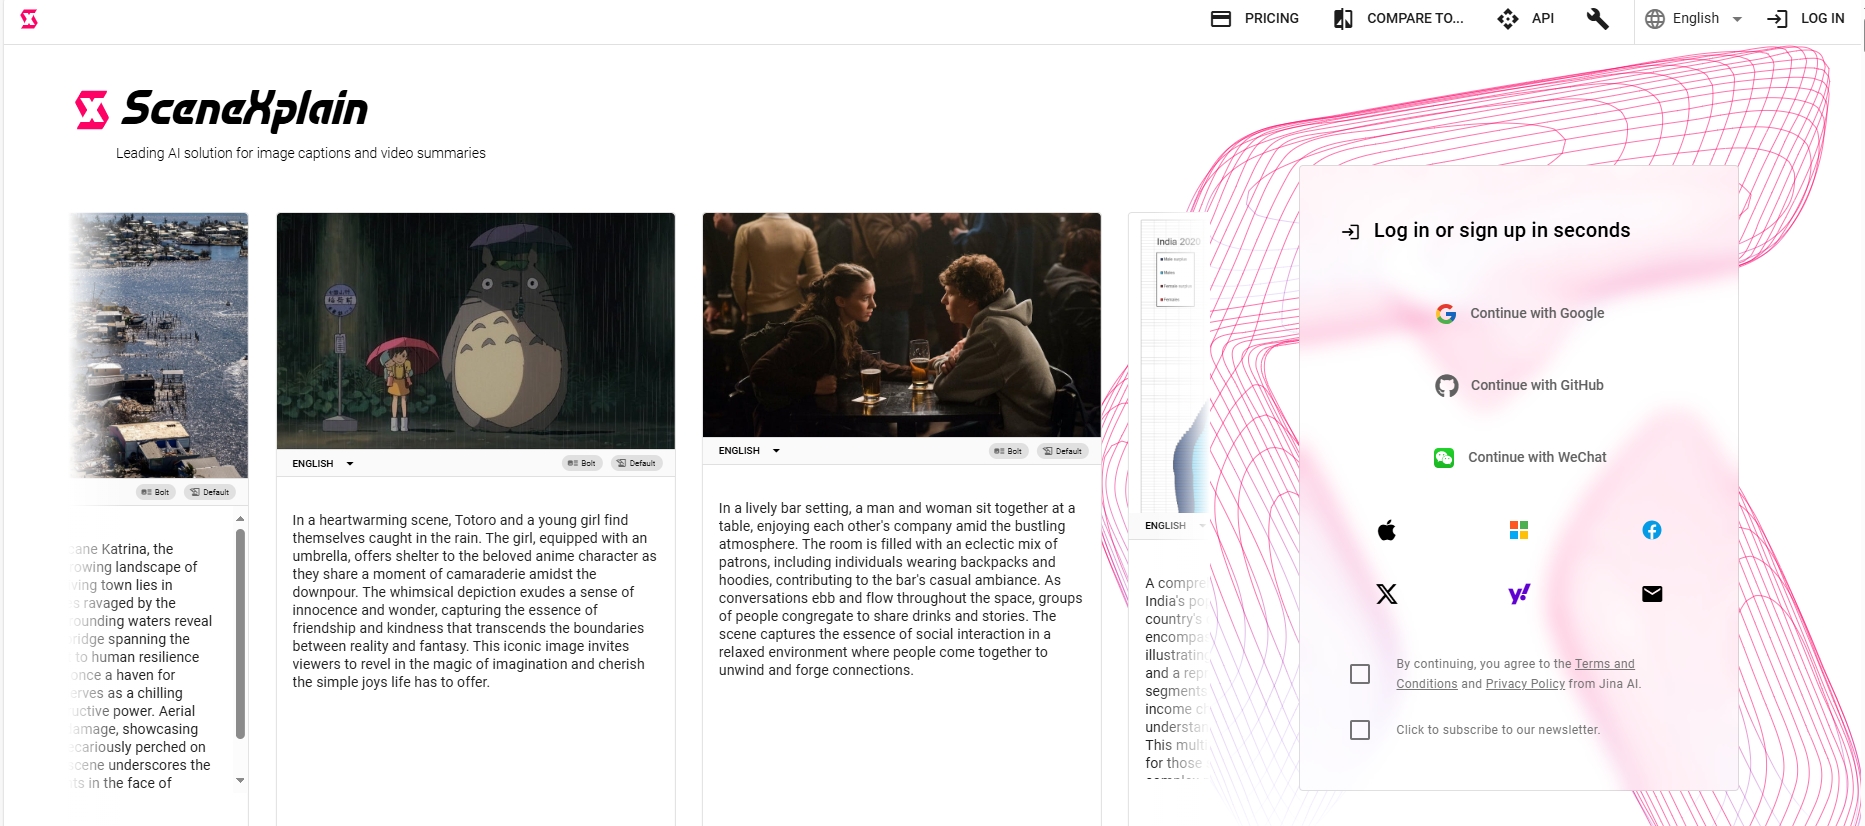The width and height of the screenshot is (1865, 826).
Task: Open the hurricane aerial harbor image
Action: [159, 345]
